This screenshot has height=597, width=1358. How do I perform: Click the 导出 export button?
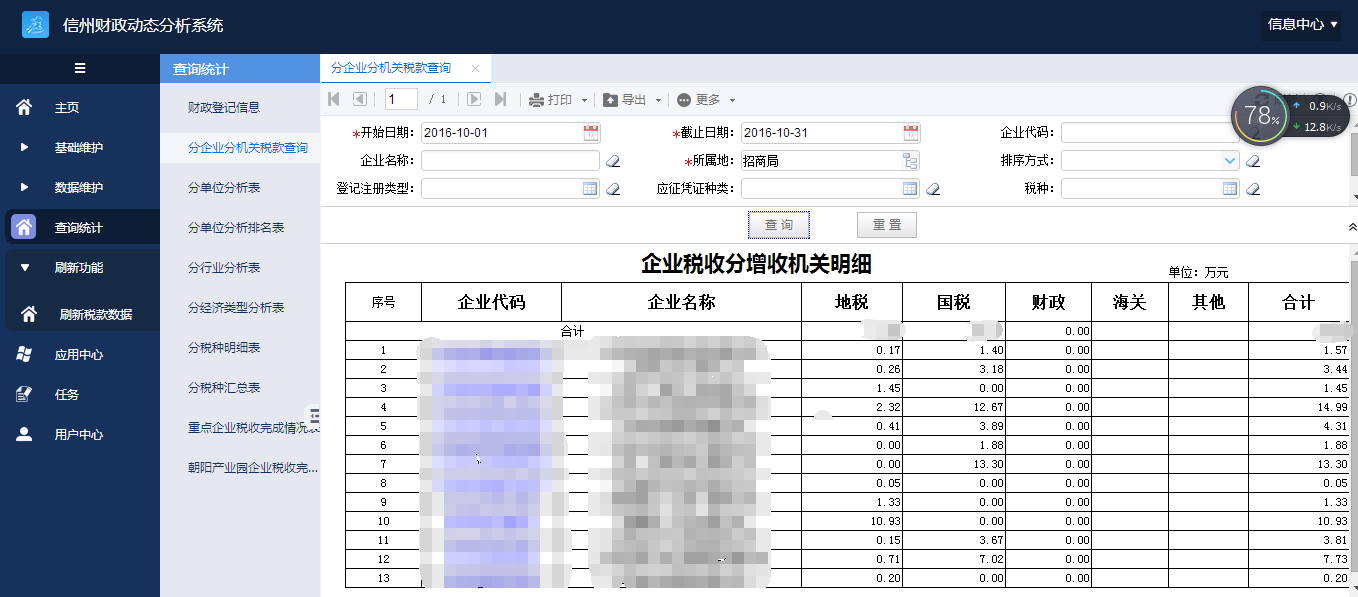(625, 100)
